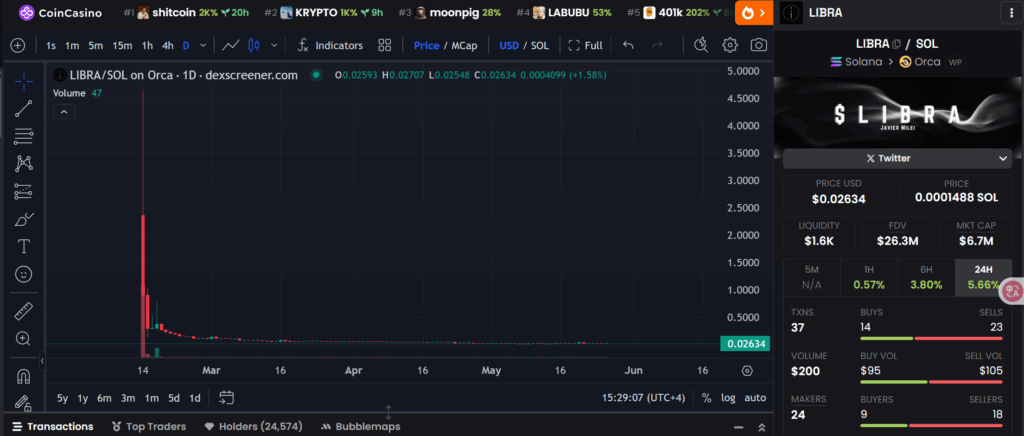Select the brush drawing tool
The height and width of the screenshot is (436, 1024).
24,219
